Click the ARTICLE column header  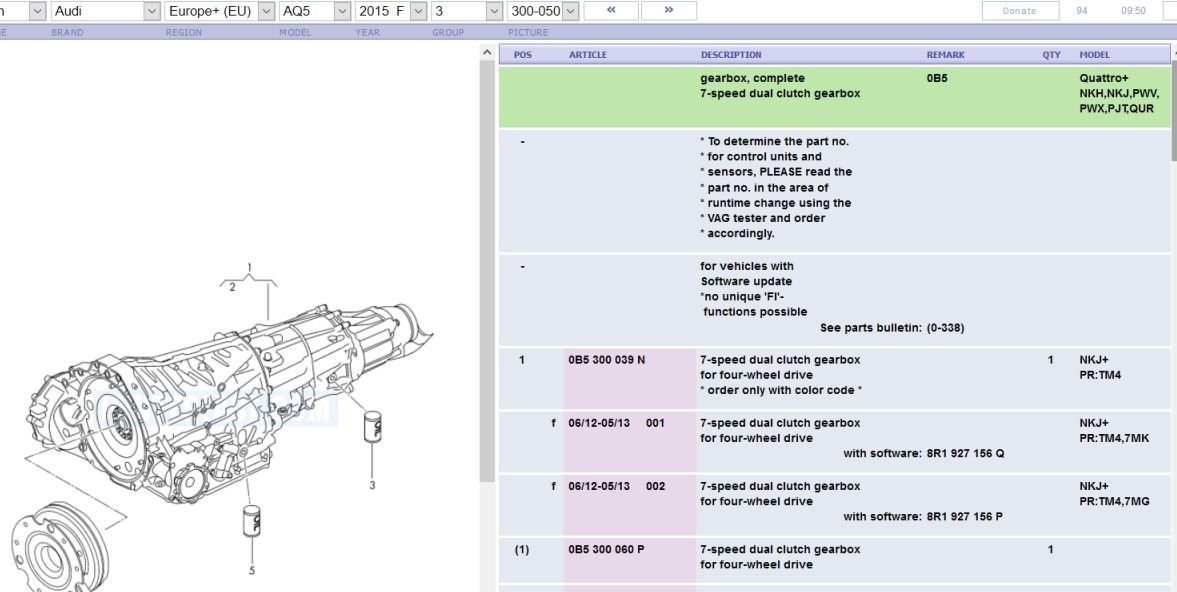pos(588,55)
